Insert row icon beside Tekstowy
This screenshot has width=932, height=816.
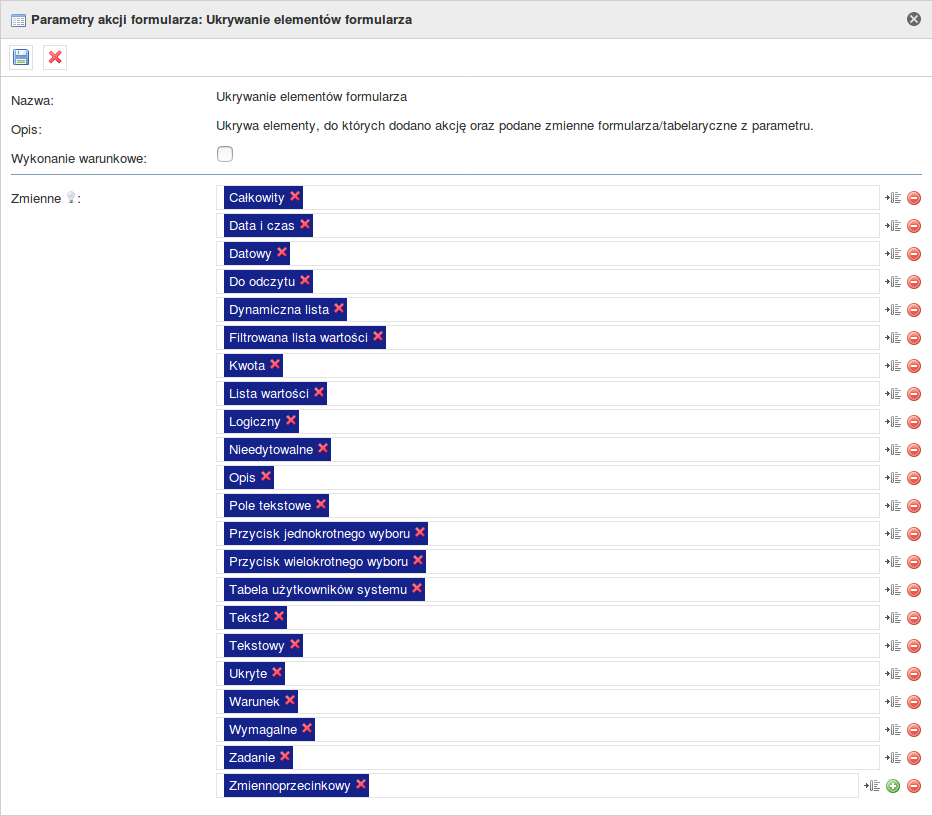[x=893, y=645]
